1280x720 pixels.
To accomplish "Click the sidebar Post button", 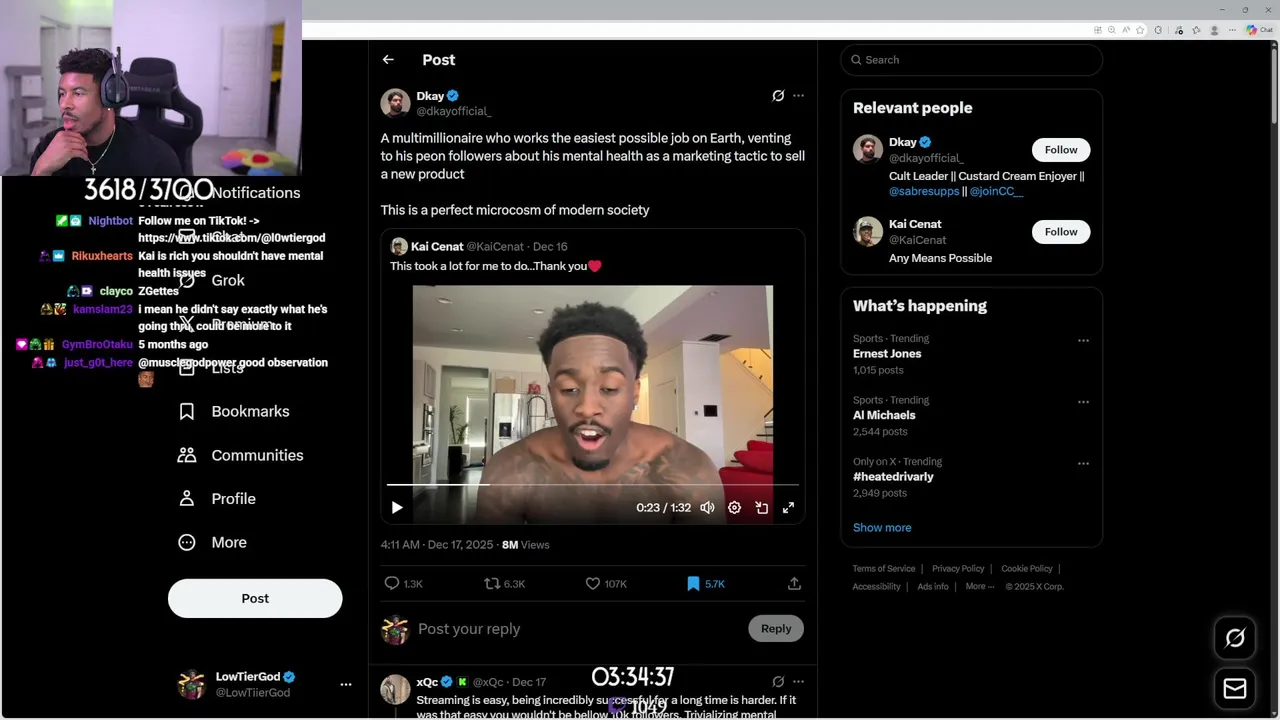I will pos(255,598).
